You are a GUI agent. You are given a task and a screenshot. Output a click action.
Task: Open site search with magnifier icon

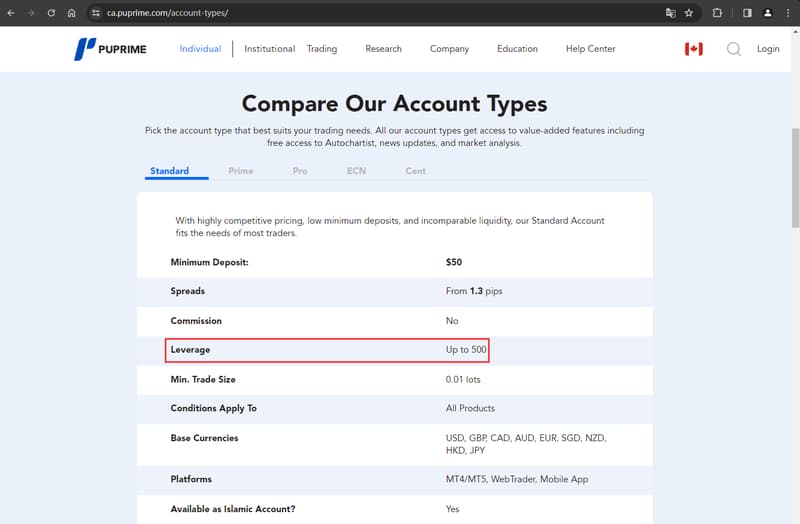pyautogui.click(x=734, y=49)
